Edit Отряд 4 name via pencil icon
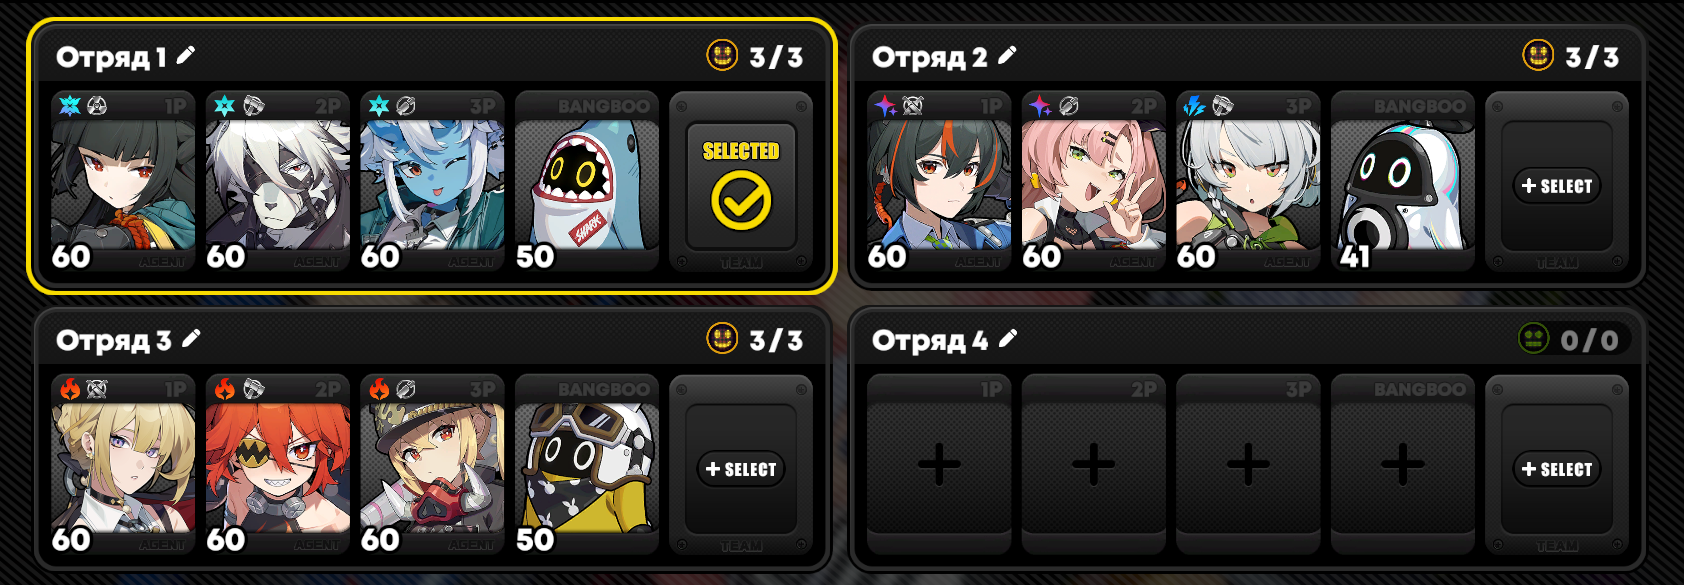The image size is (1684, 585). (x=1008, y=339)
